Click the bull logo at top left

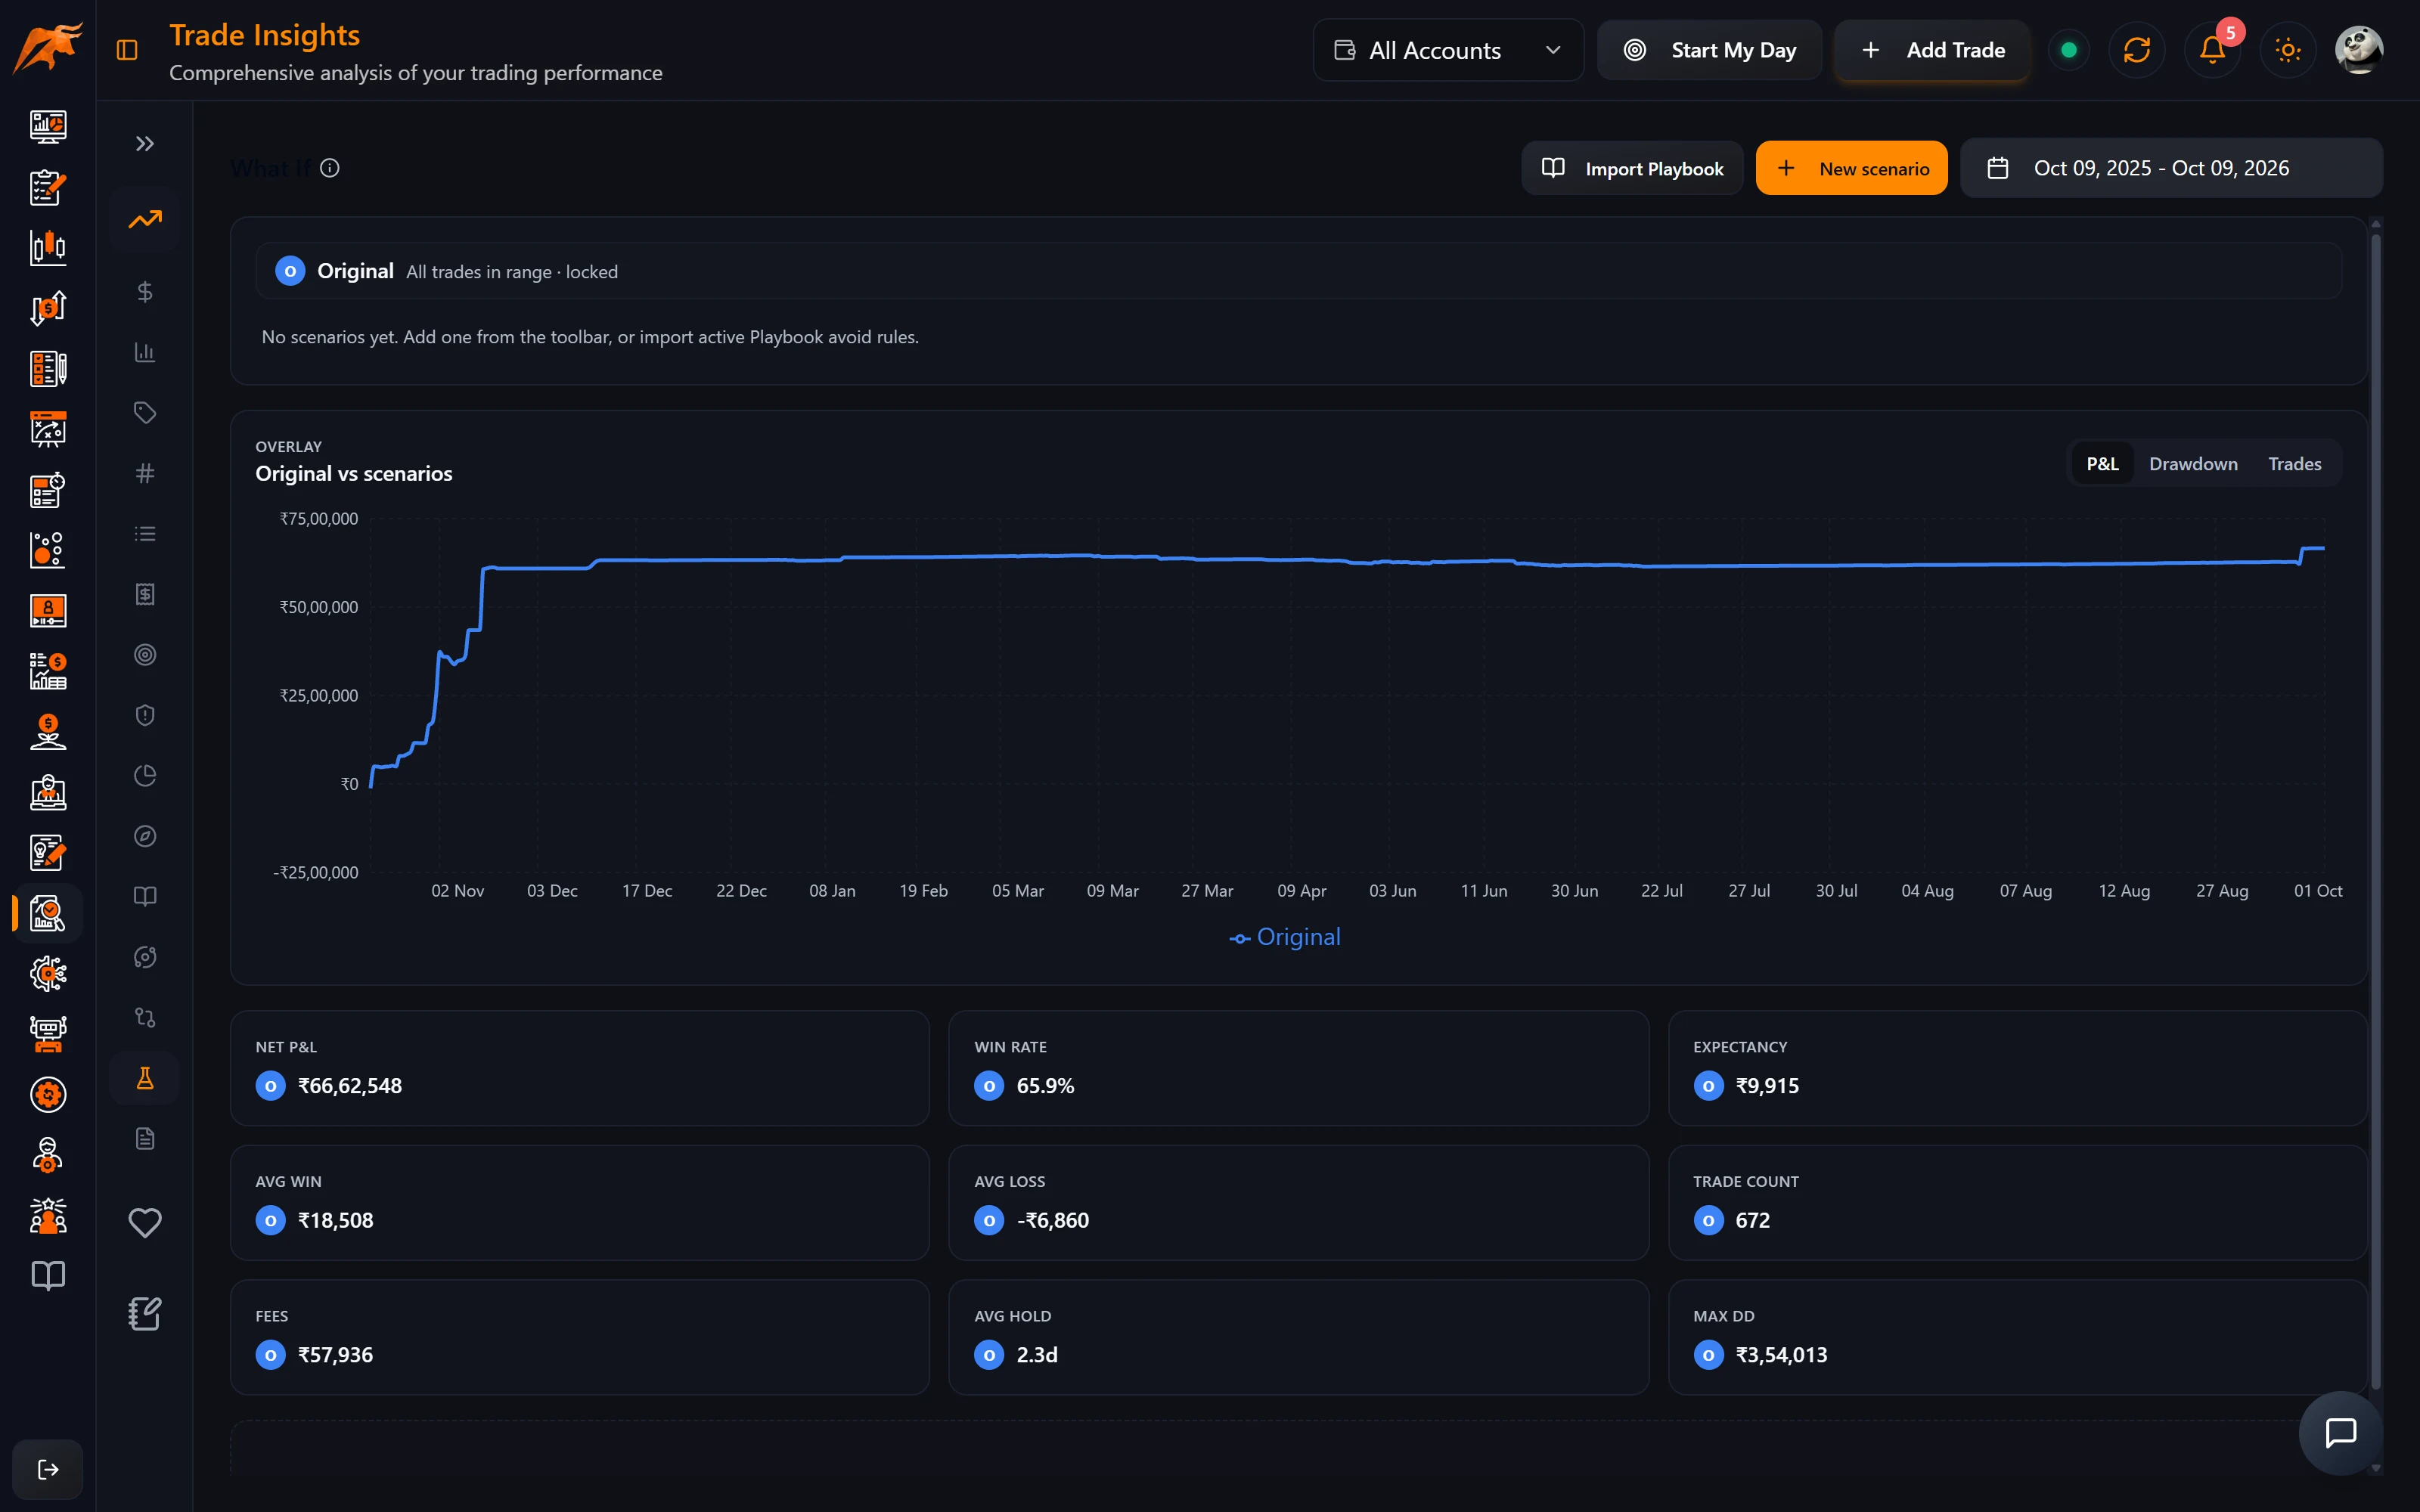[x=47, y=48]
